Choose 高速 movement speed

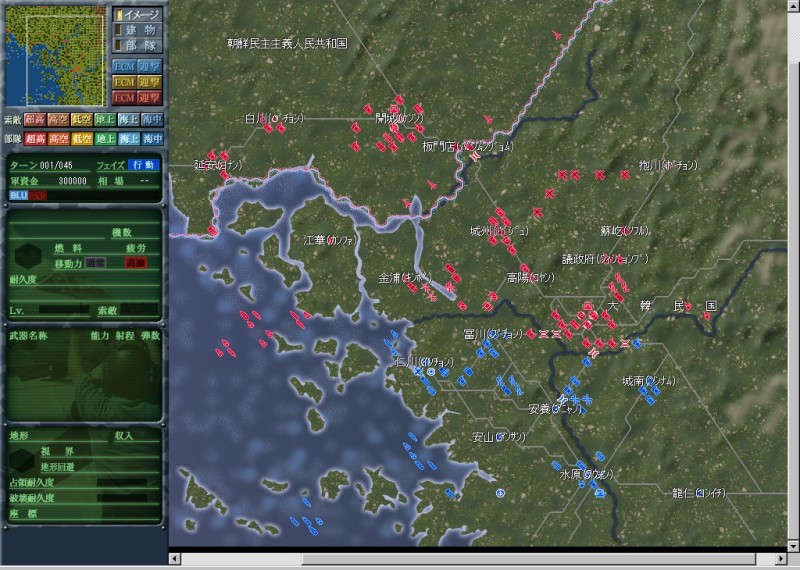tap(136, 263)
